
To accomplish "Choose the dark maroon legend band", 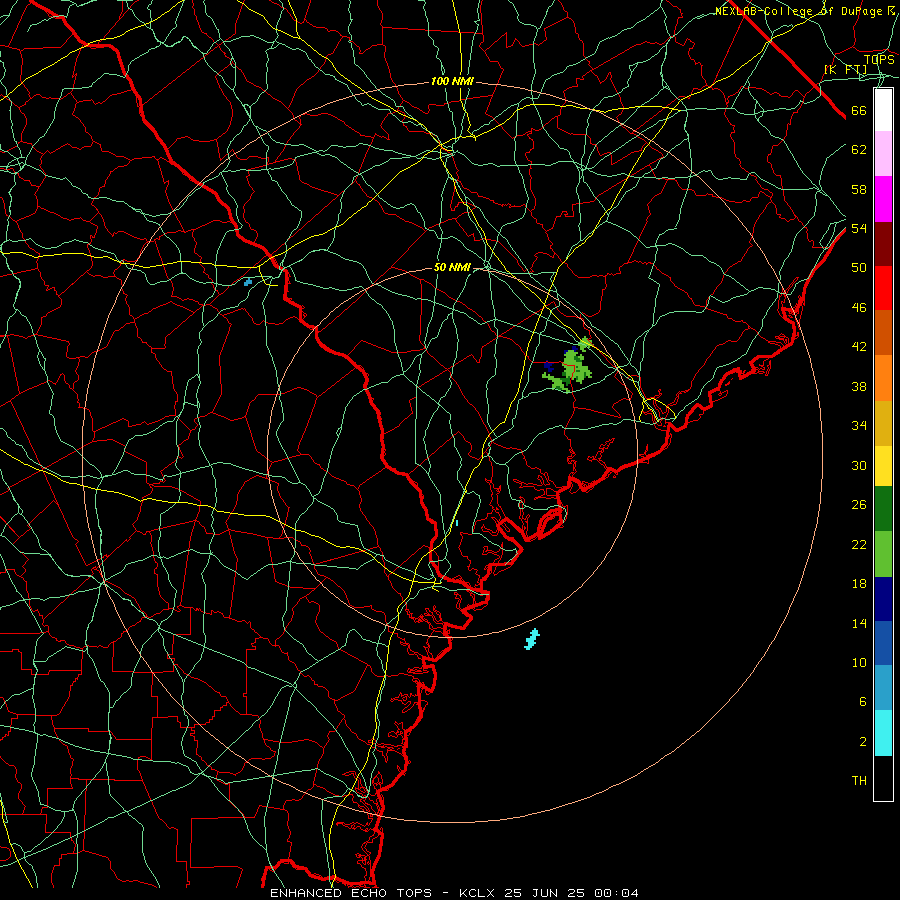I will click(883, 244).
